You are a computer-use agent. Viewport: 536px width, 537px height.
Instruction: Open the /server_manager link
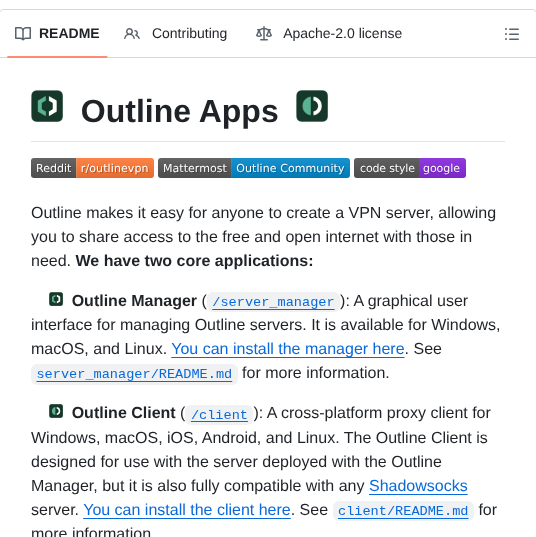tap(273, 302)
